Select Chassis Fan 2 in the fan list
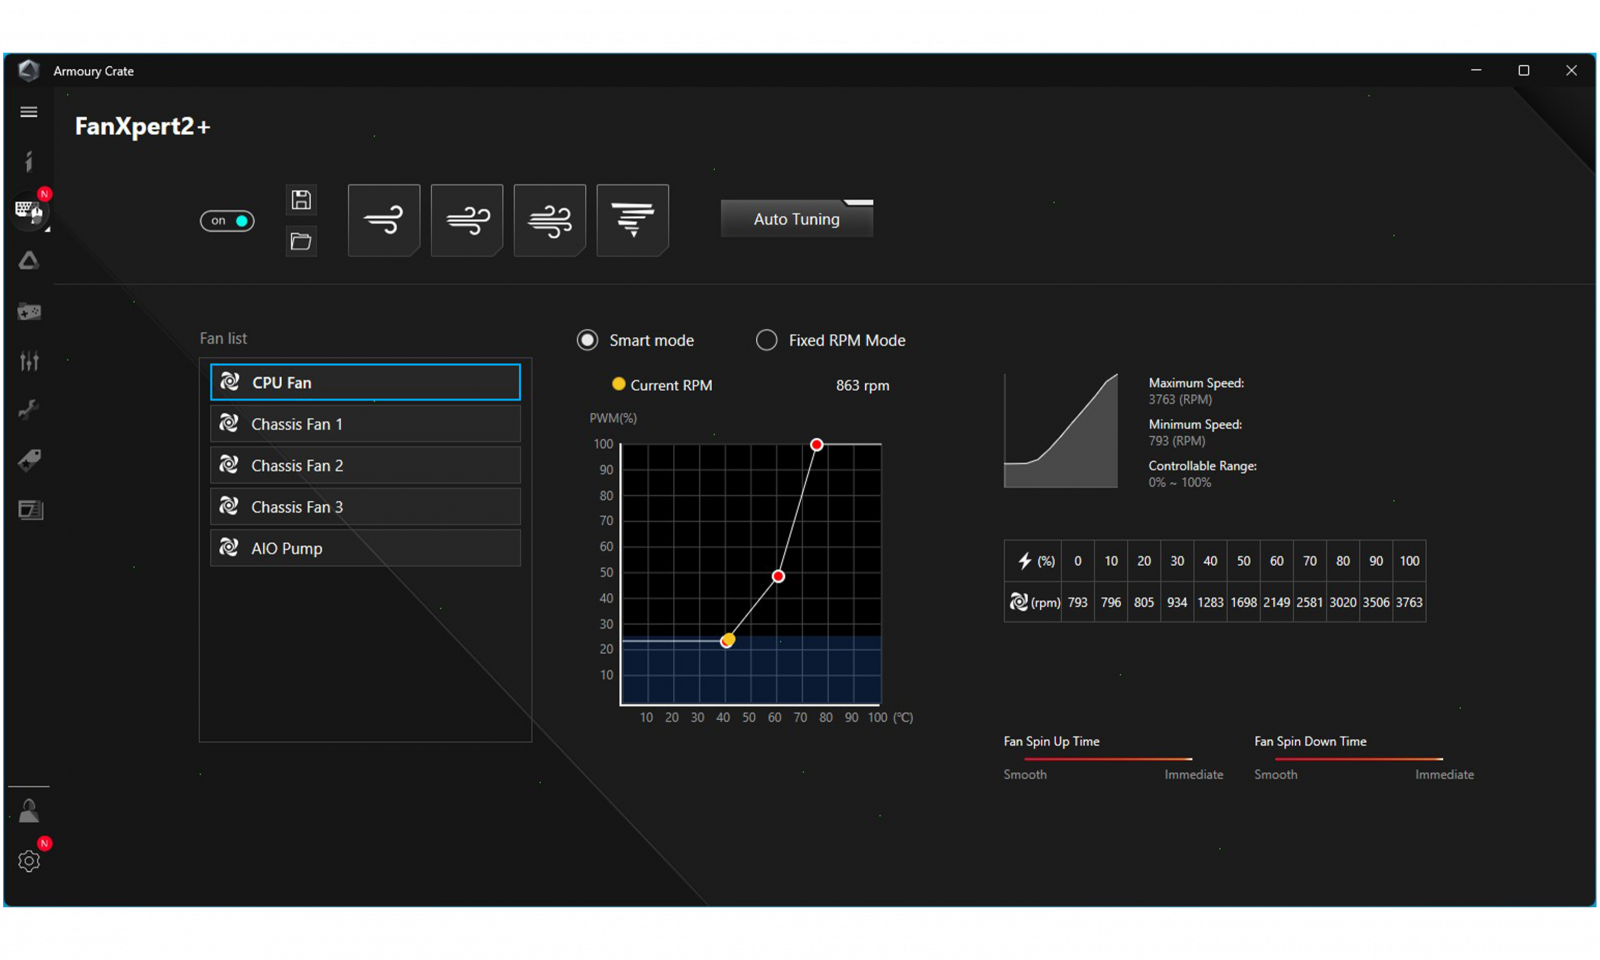Screen dimensions: 1600x960 pyautogui.click(x=365, y=465)
